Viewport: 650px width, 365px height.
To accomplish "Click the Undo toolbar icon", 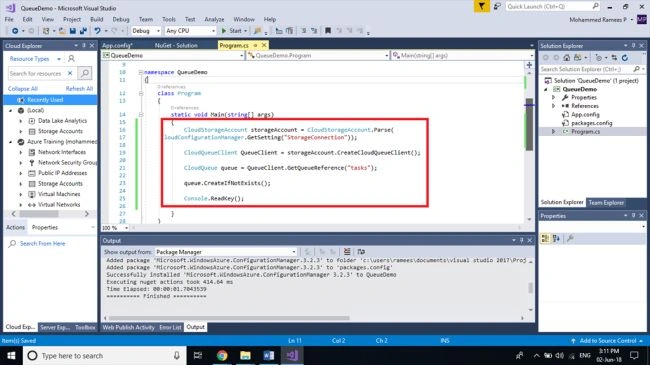I will coord(97,31).
